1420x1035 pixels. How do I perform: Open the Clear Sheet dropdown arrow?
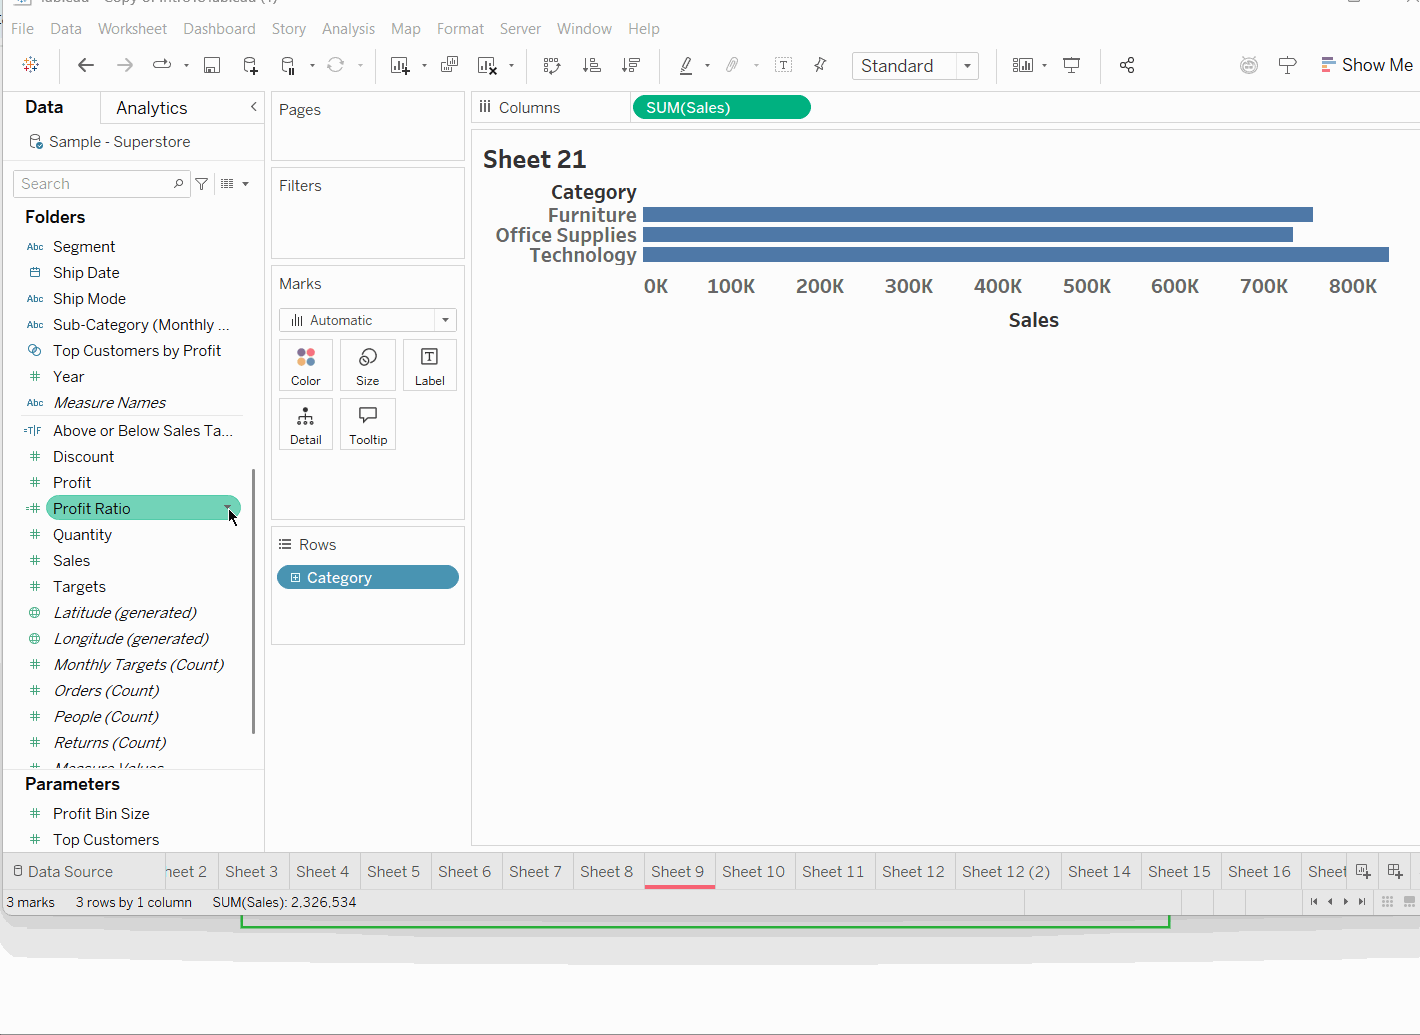[511, 66]
